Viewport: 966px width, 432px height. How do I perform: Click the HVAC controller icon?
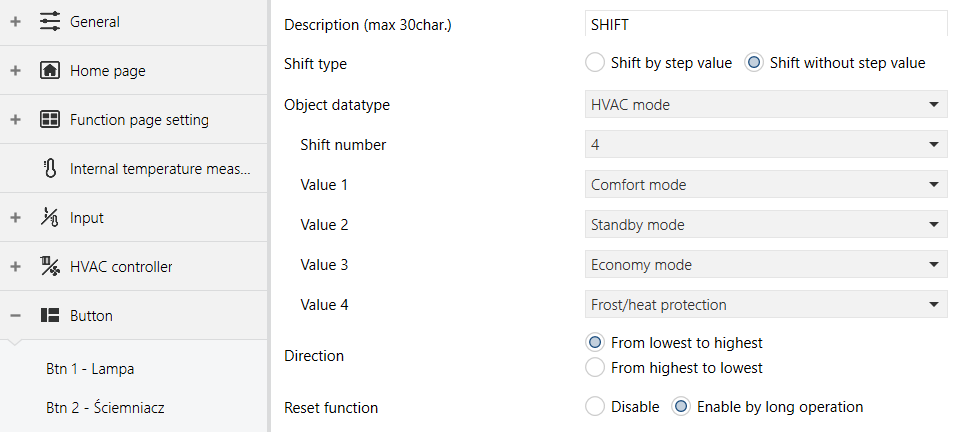[x=50, y=266]
